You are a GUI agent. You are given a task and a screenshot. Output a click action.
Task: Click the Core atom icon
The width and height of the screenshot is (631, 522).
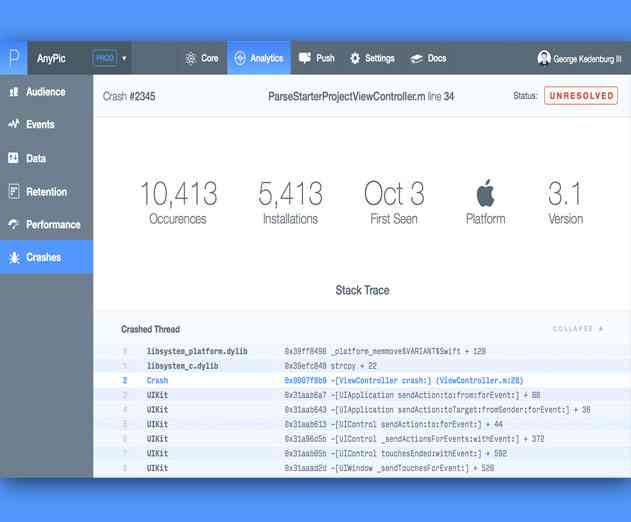[x=190, y=58]
